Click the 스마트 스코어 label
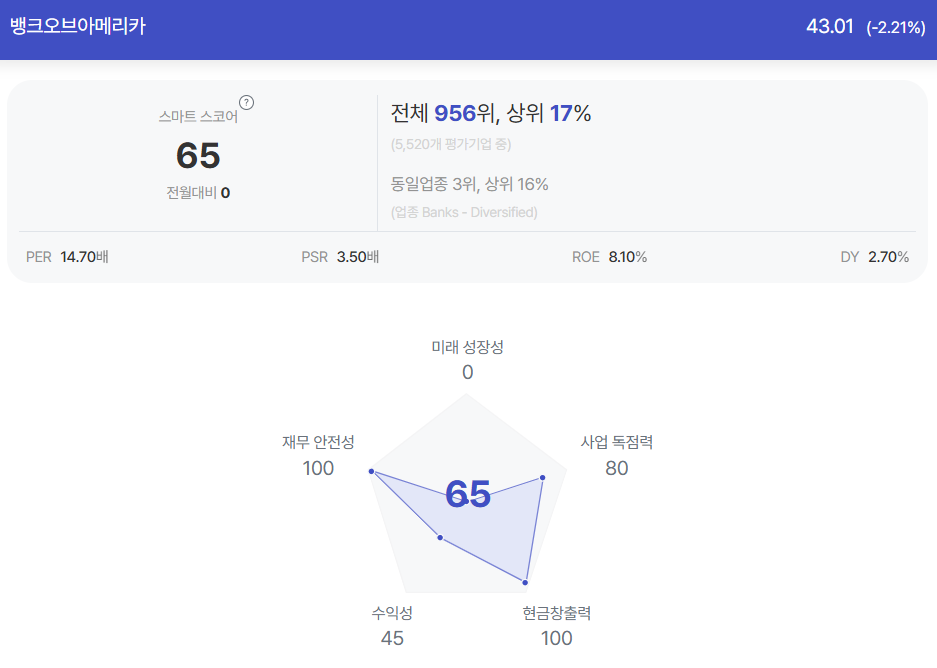 [198, 116]
